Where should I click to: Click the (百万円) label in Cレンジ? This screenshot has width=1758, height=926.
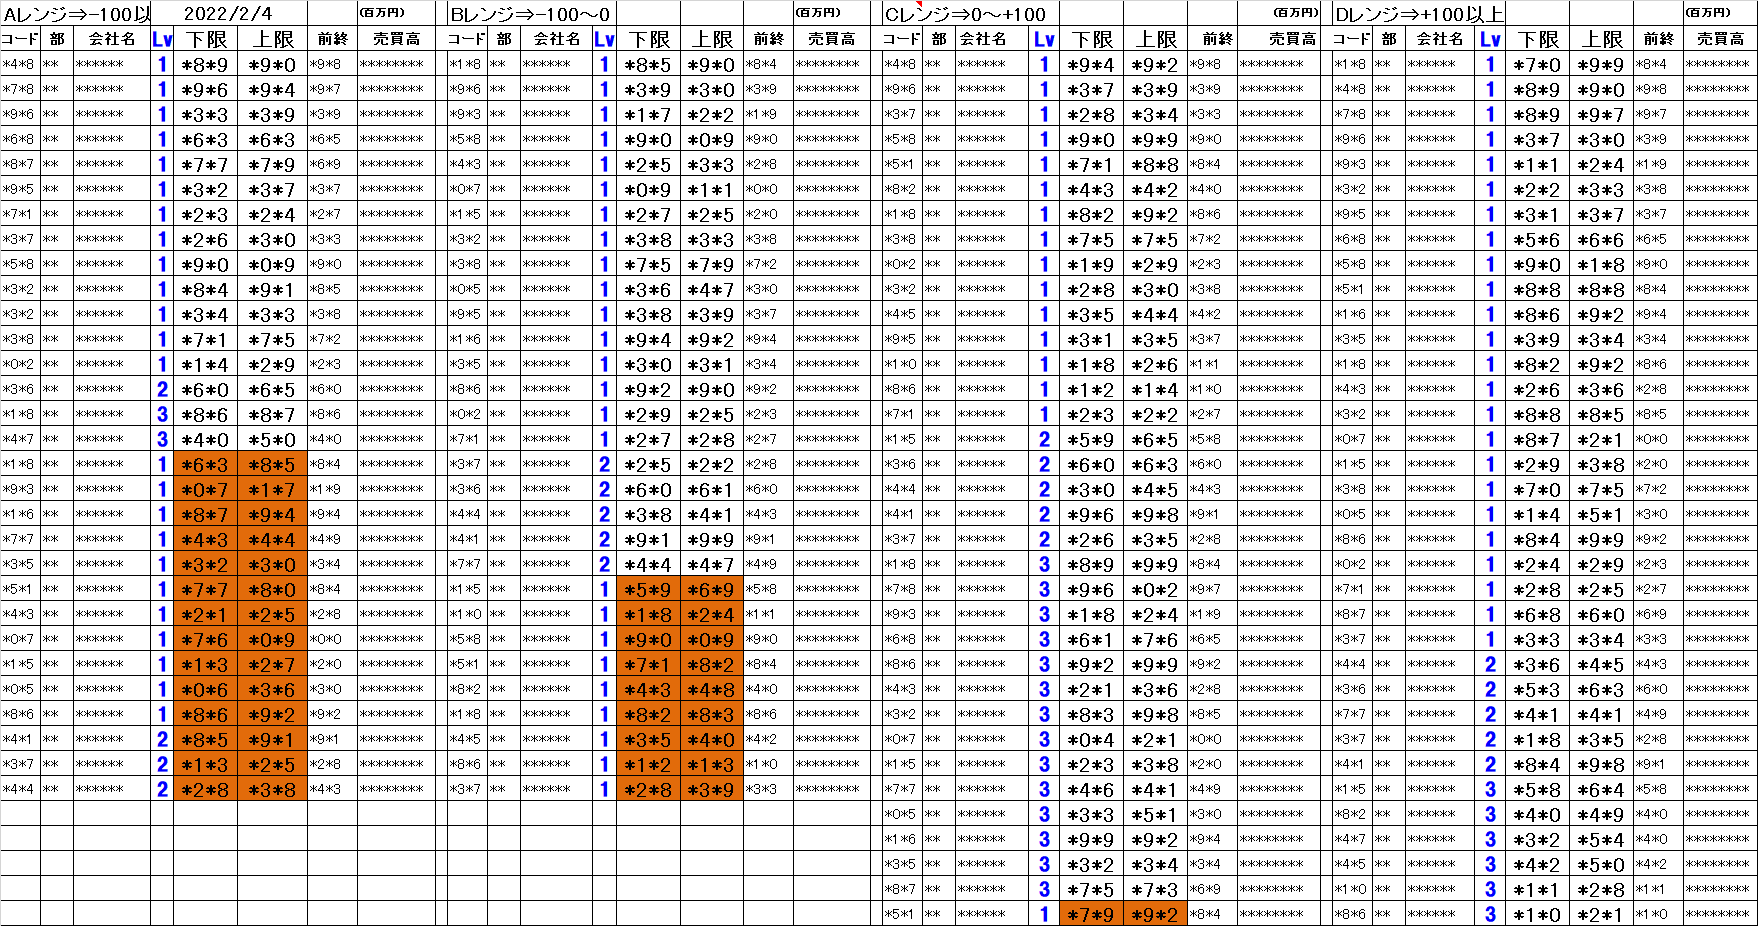[x=1296, y=13]
